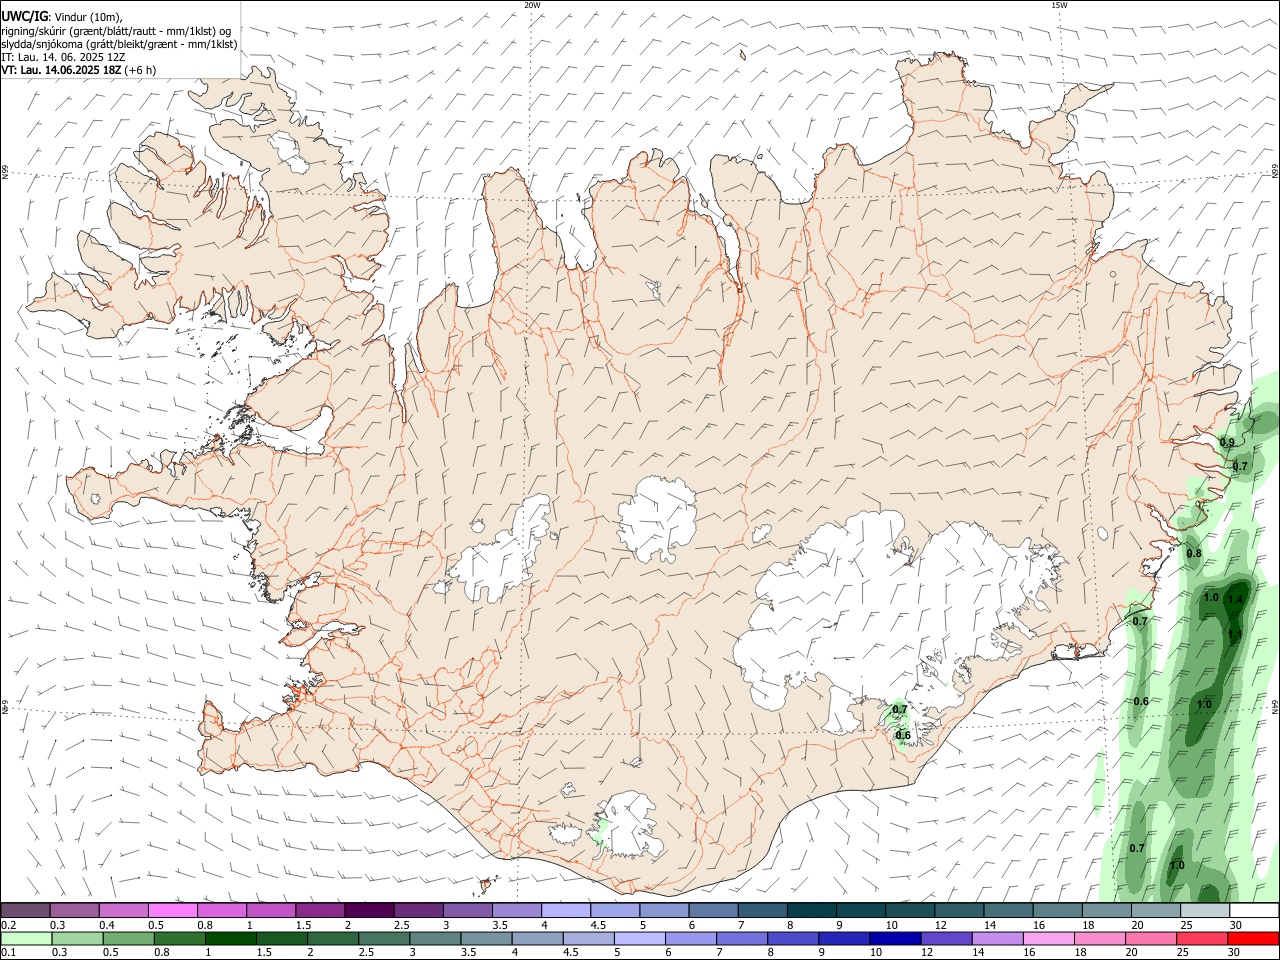Click the '0.8' precipitation value off the east coast
Viewport: 1280px width, 960px height.
click(x=1194, y=553)
